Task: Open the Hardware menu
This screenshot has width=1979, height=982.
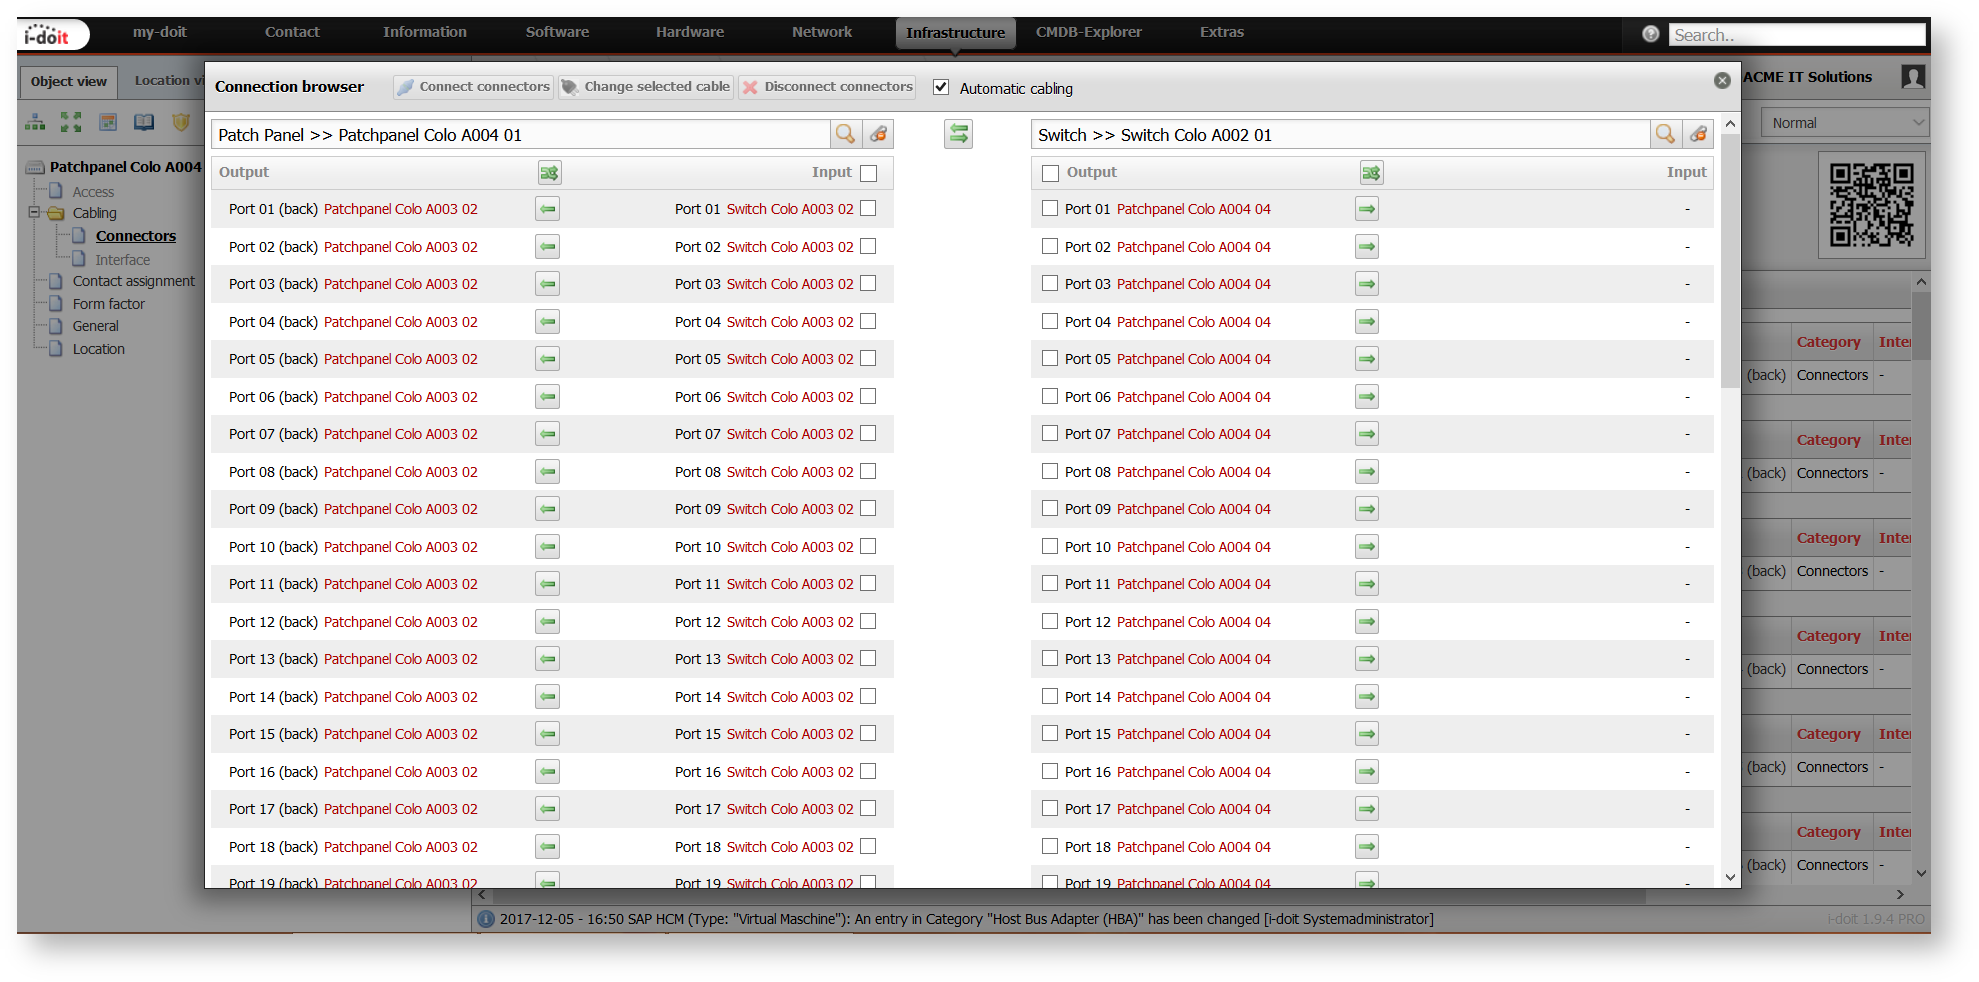Action: pos(690,32)
